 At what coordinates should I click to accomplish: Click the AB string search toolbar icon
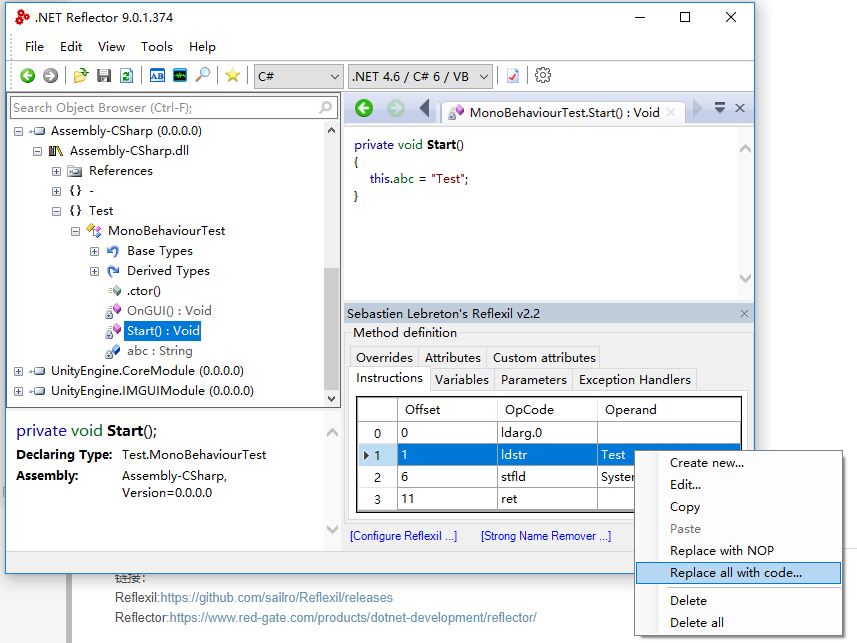[x=157, y=75]
